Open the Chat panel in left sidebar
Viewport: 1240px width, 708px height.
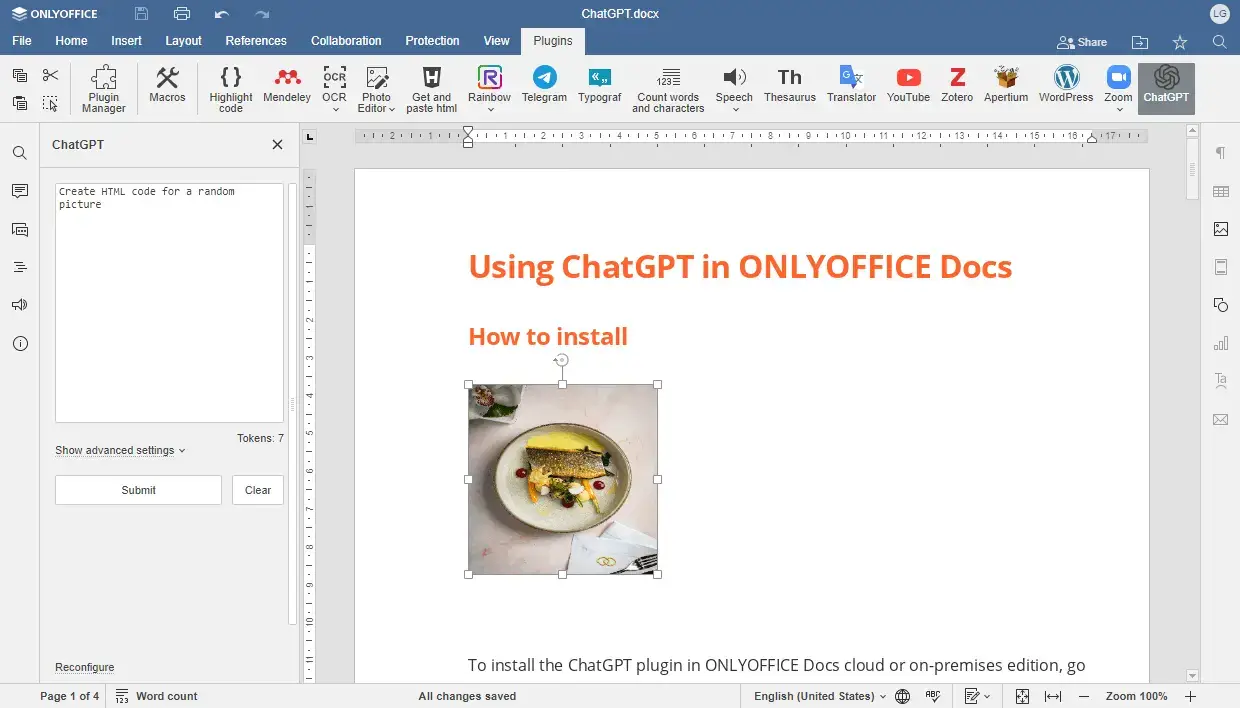[19, 229]
